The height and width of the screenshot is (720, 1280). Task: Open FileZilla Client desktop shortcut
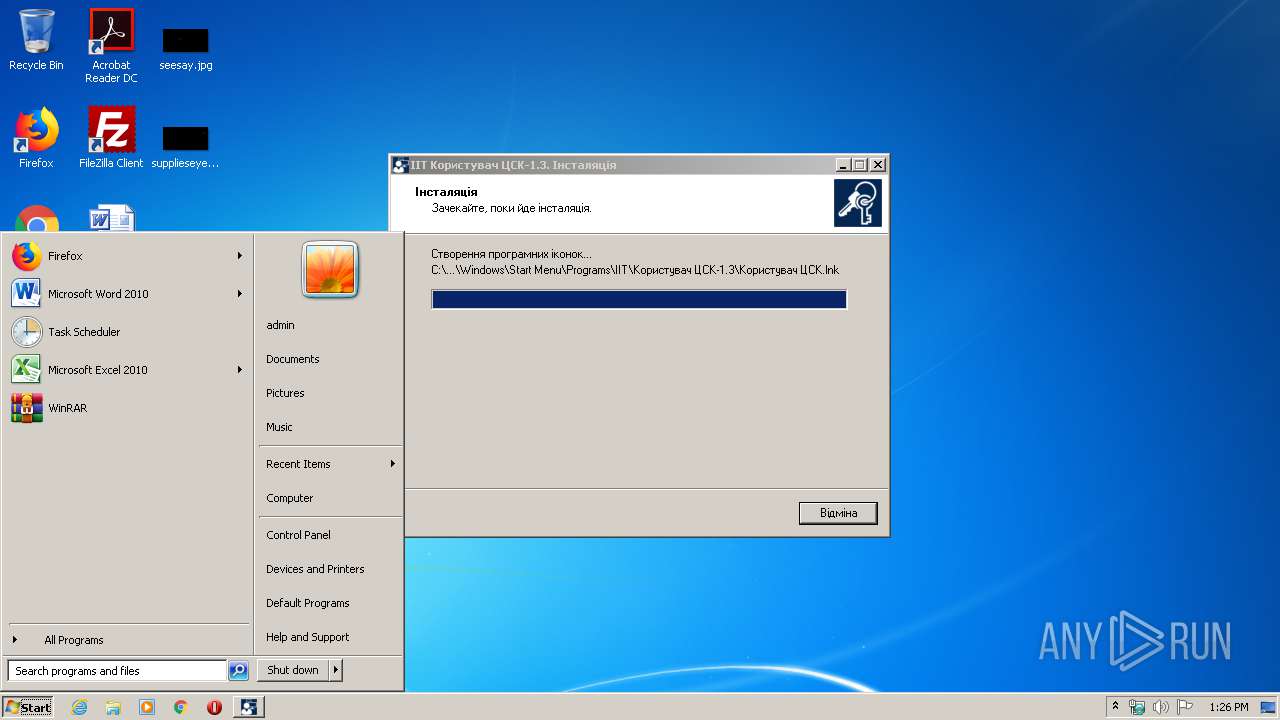click(x=111, y=138)
